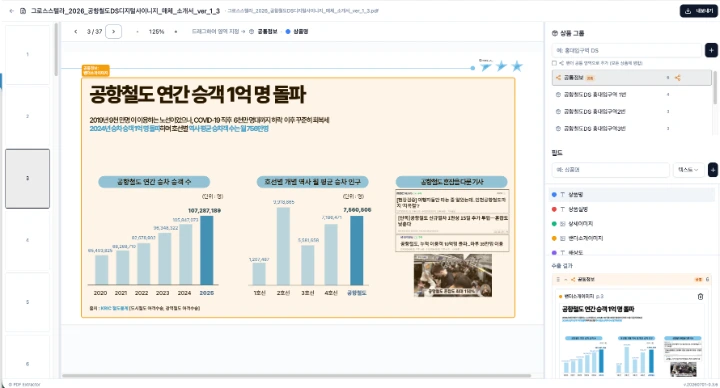Viewport: 720px width, 388px height.
Task: Open the document file icon beside the title
Action: (x=23, y=11)
